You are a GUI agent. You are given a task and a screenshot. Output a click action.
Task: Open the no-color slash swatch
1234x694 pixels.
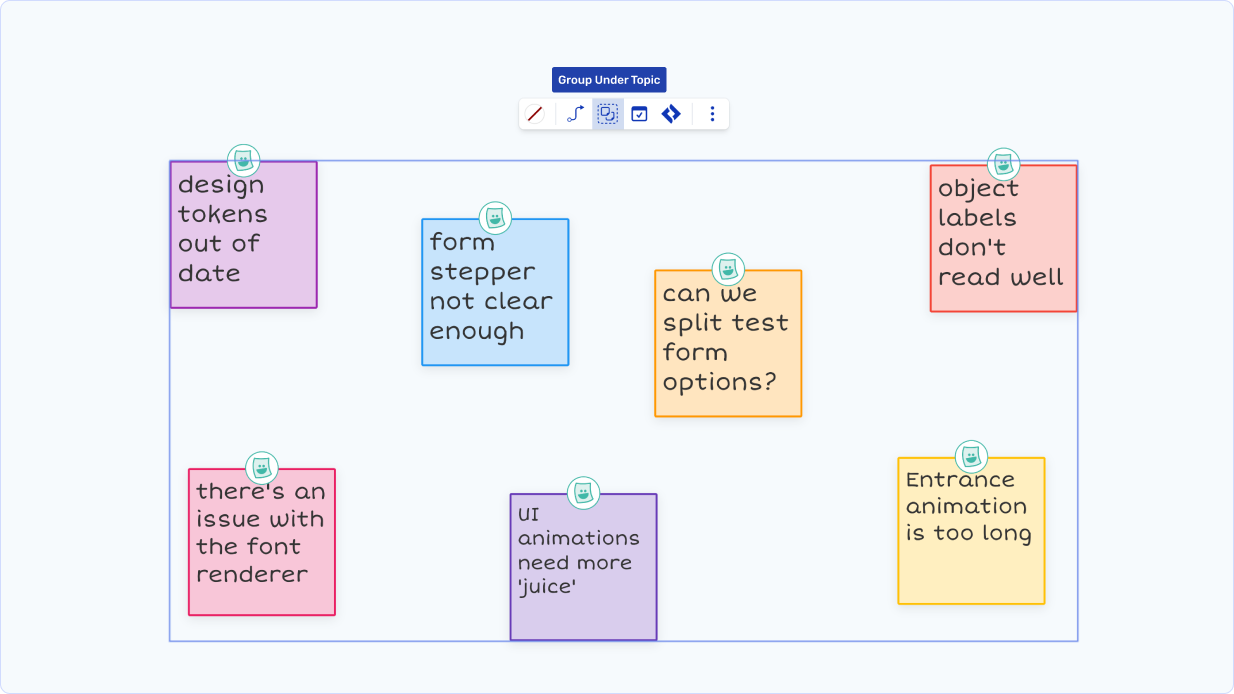[x=535, y=114]
